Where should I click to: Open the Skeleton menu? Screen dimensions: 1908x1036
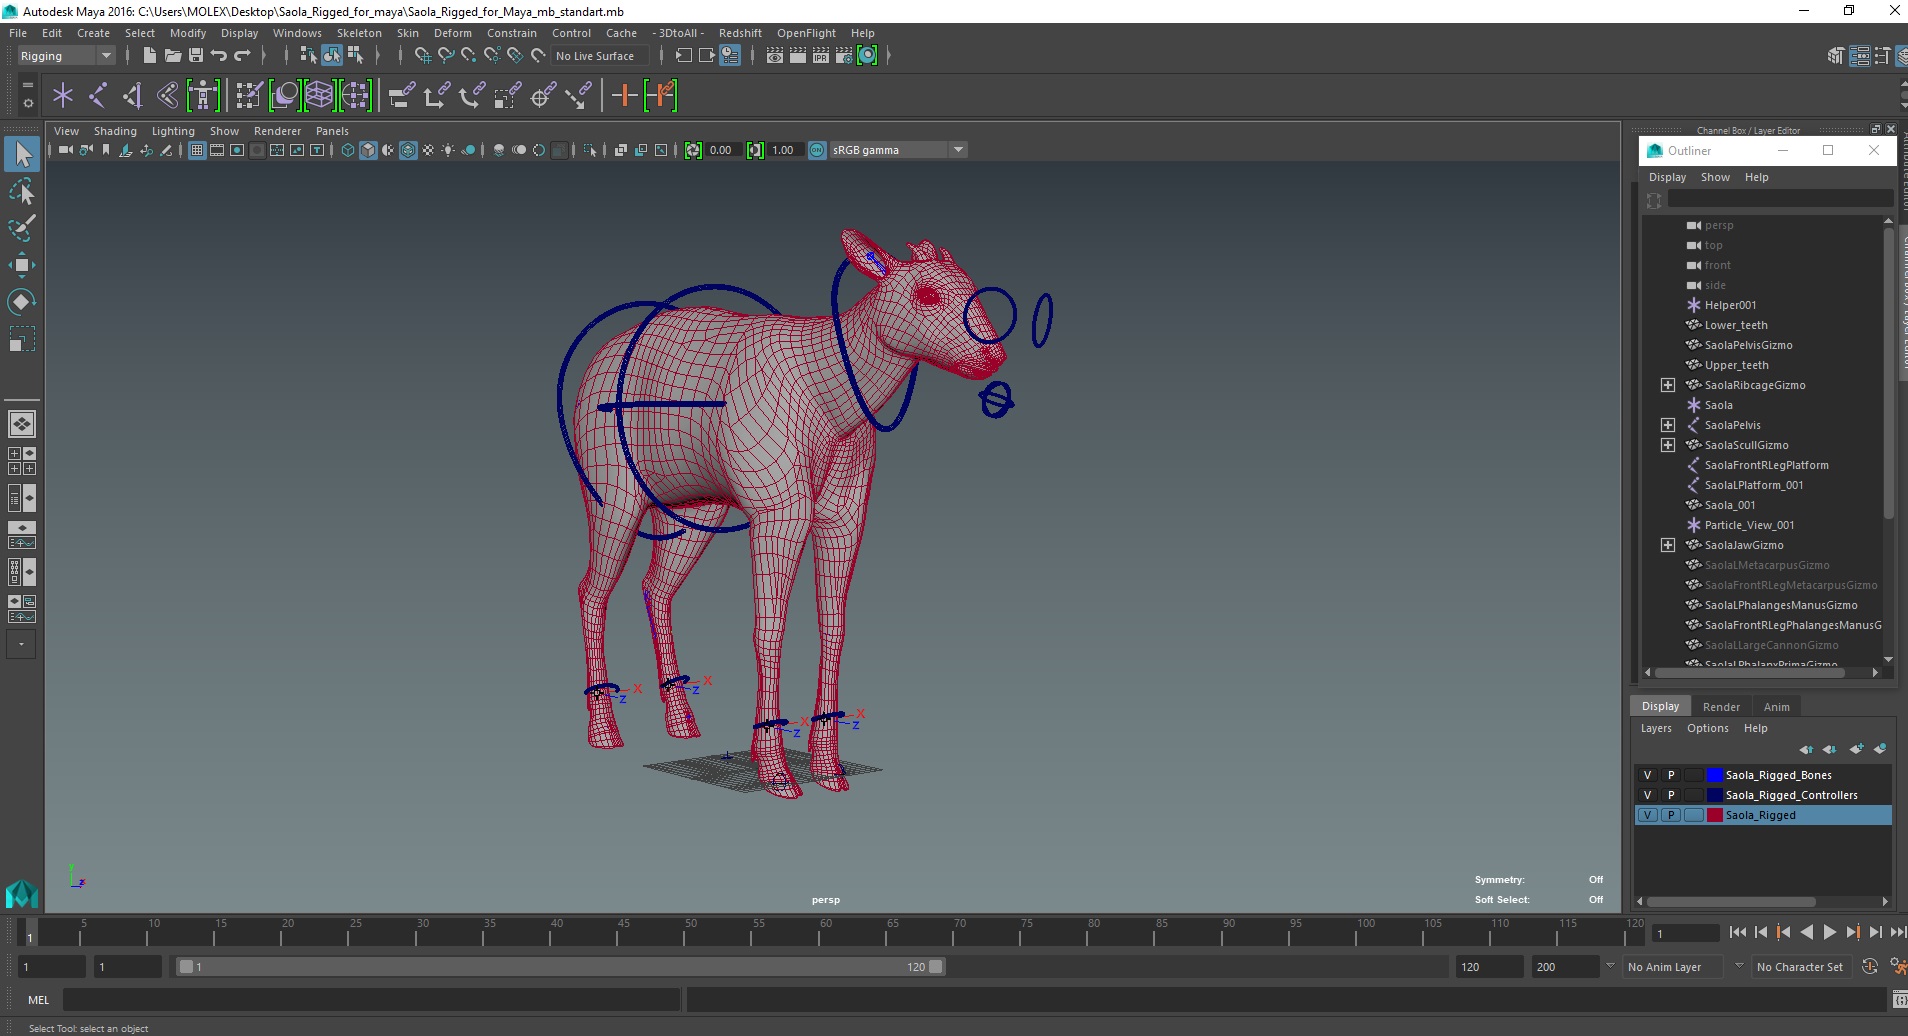click(358, 33)
